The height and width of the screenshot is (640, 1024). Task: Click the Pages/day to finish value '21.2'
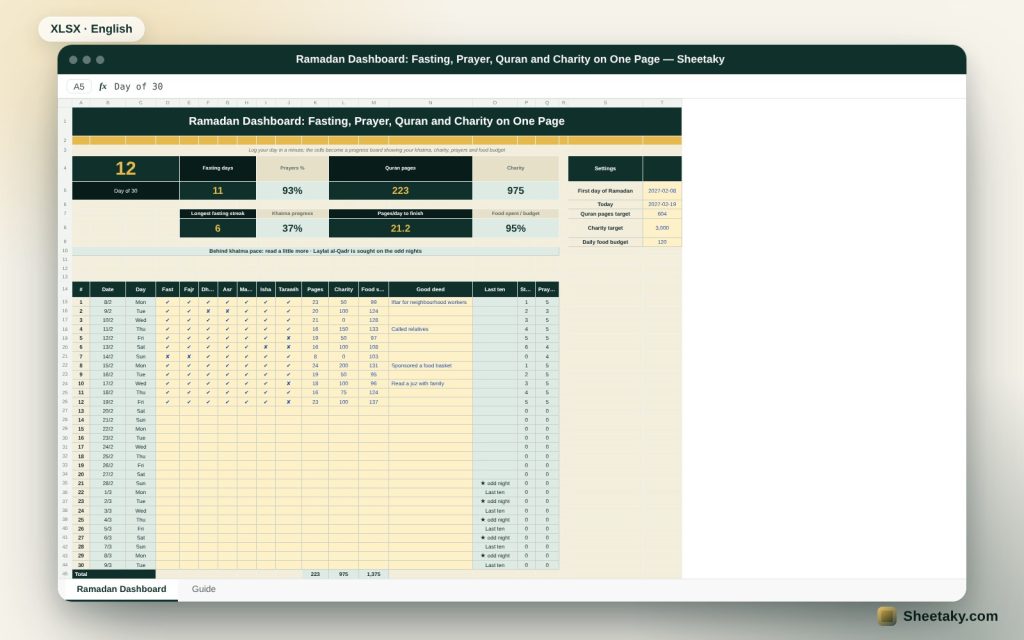click(x=400, y=228)
